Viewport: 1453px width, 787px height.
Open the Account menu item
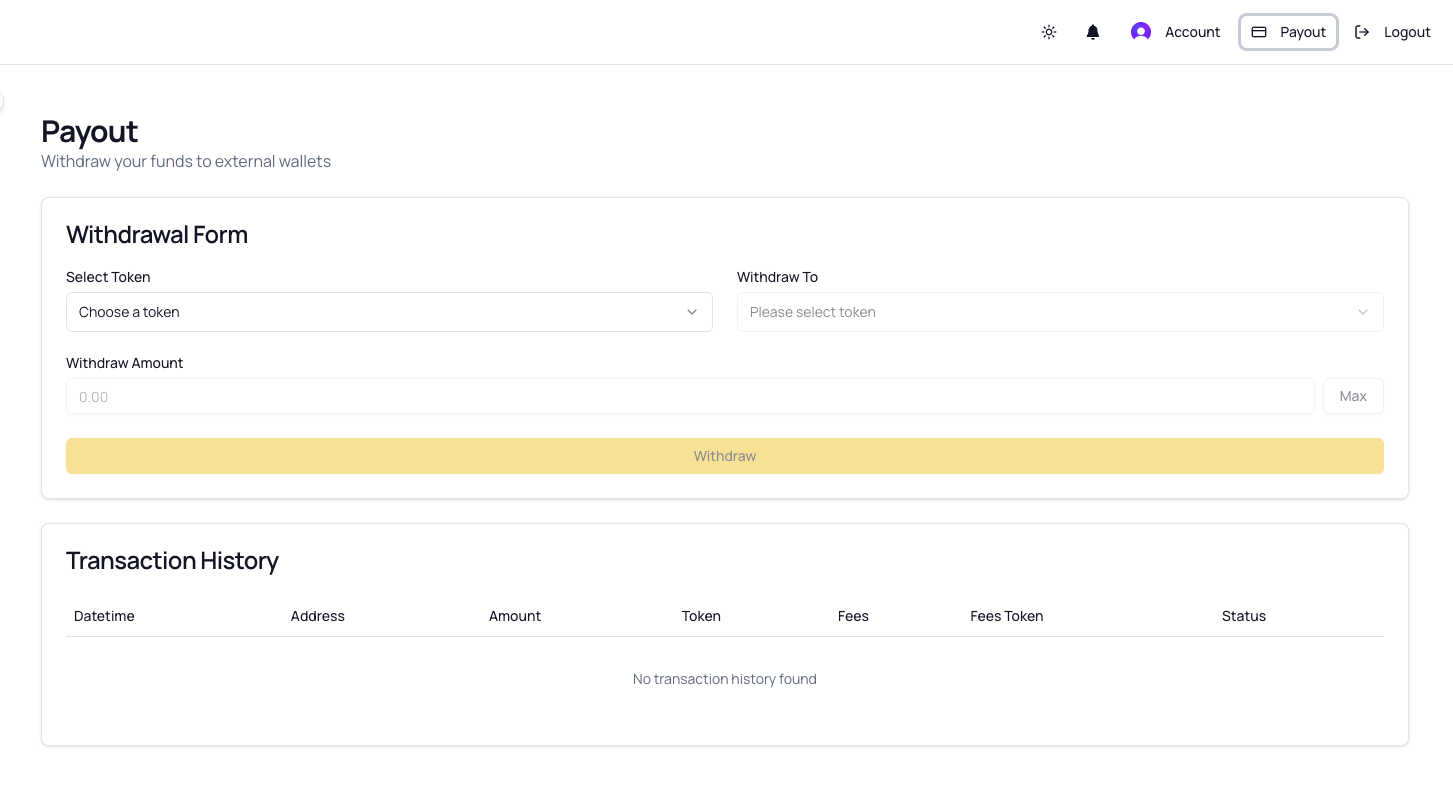coord(1192,31)
